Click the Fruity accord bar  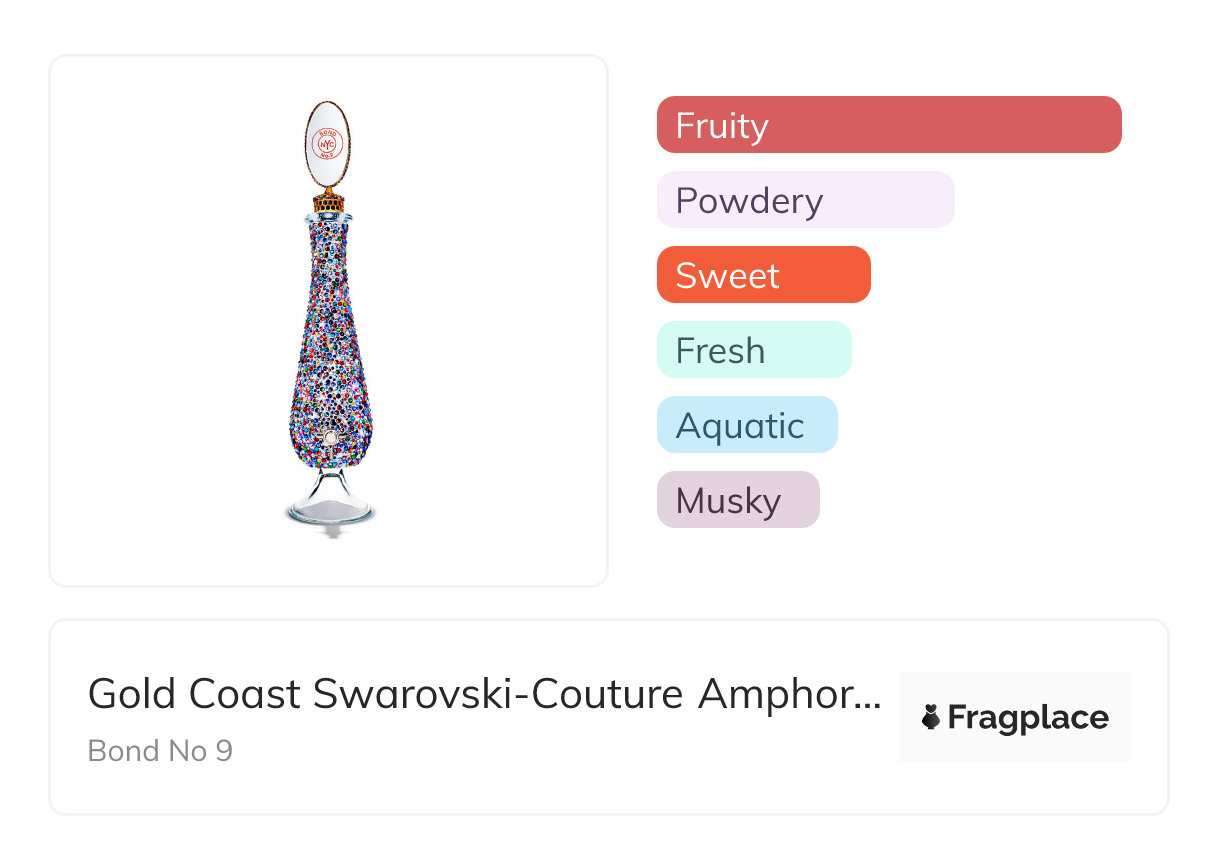[888, 125]
